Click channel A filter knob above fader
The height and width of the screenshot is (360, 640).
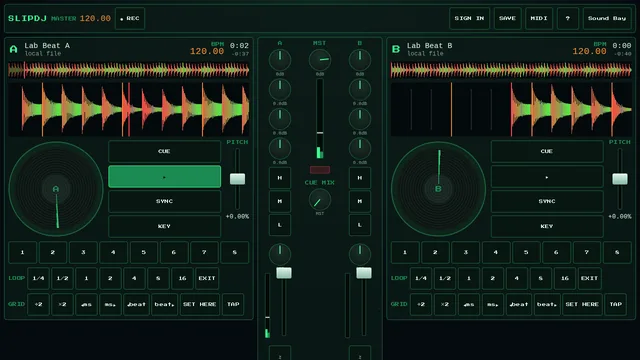pyautogui.click(x=280, y=254)
